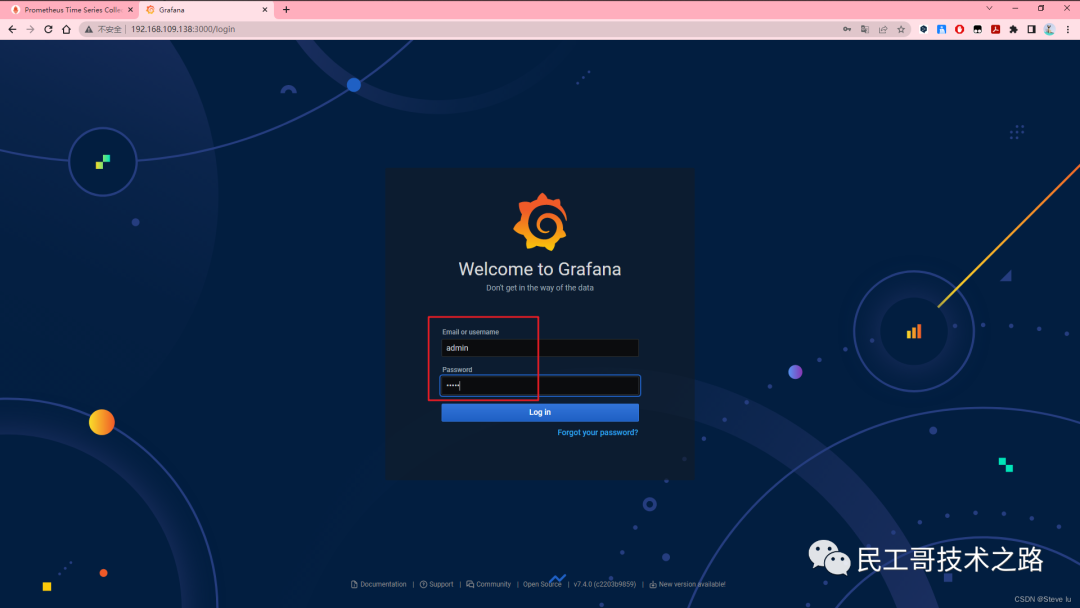
Task: Select the Grafana browser tab
Action: 207,10
